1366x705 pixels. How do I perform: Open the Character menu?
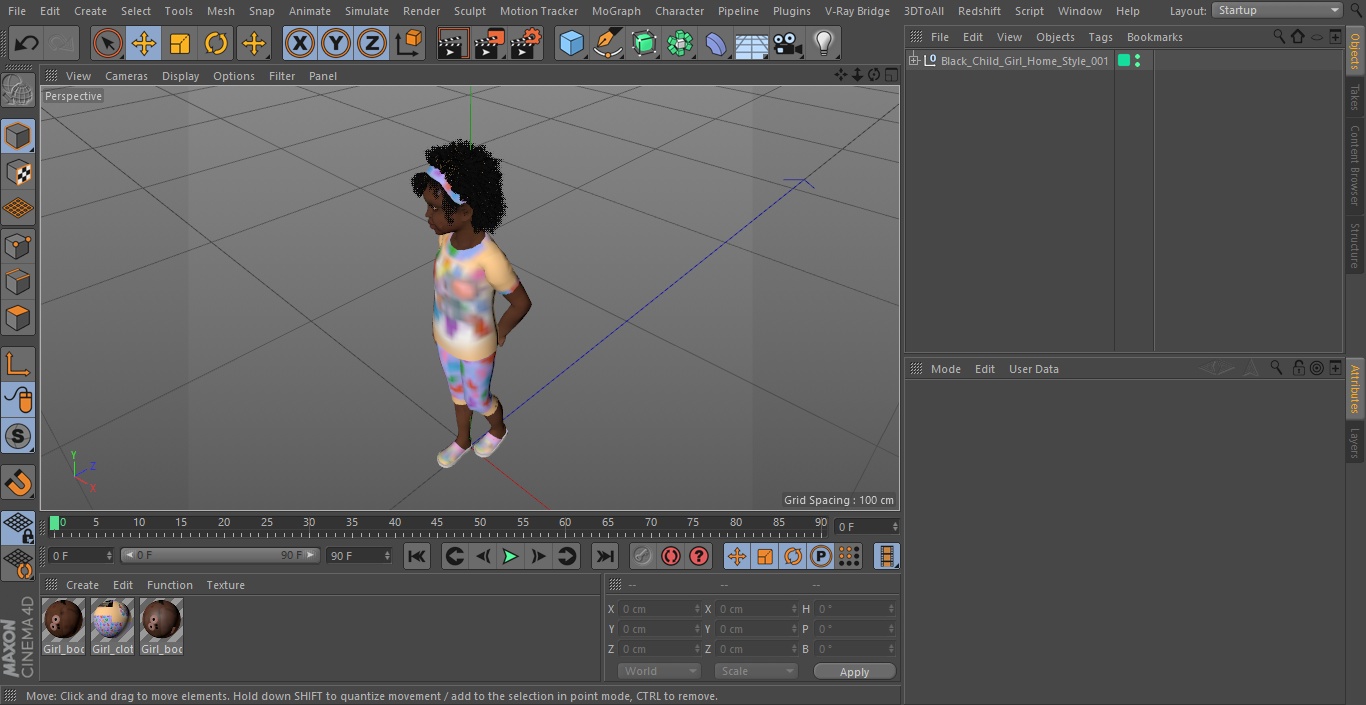coord(679,11)
